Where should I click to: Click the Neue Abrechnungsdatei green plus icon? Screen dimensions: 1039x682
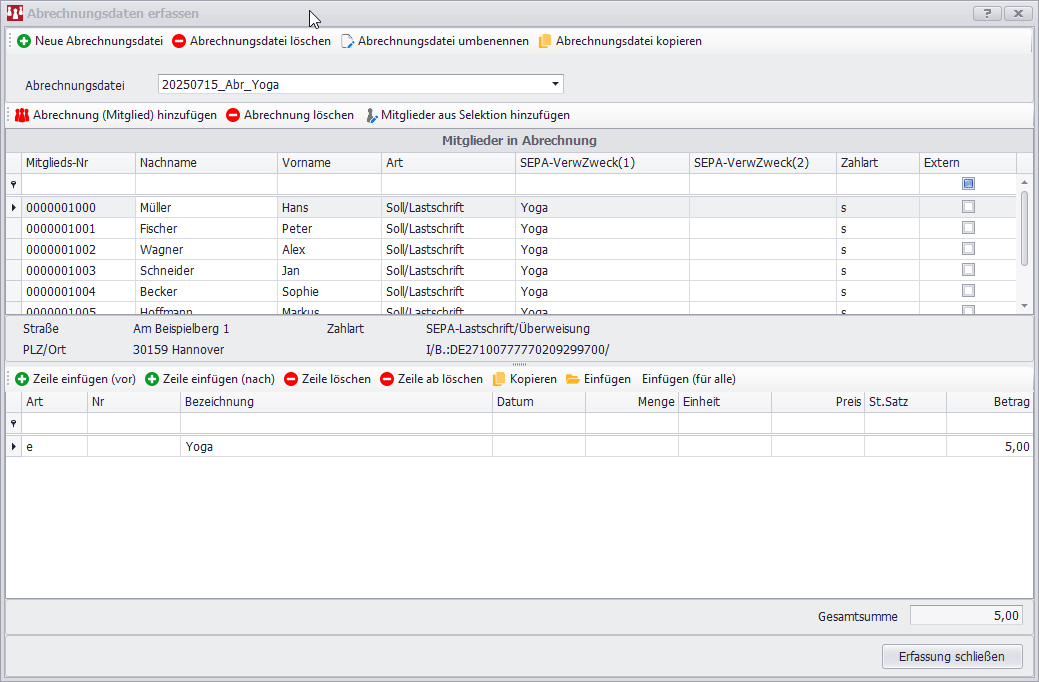24,42
